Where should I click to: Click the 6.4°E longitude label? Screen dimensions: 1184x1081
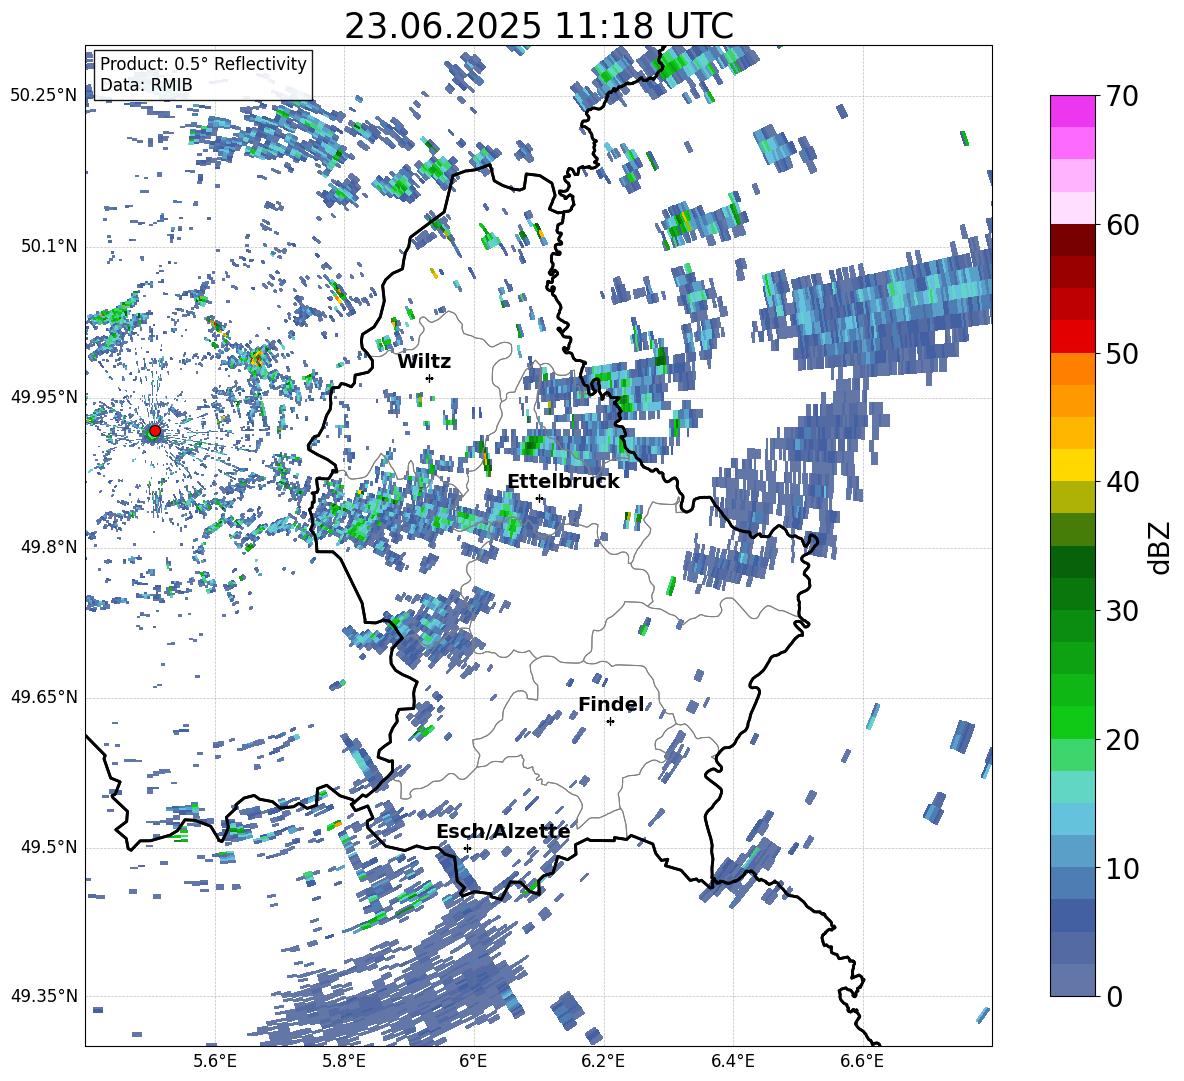(733, 1061)
